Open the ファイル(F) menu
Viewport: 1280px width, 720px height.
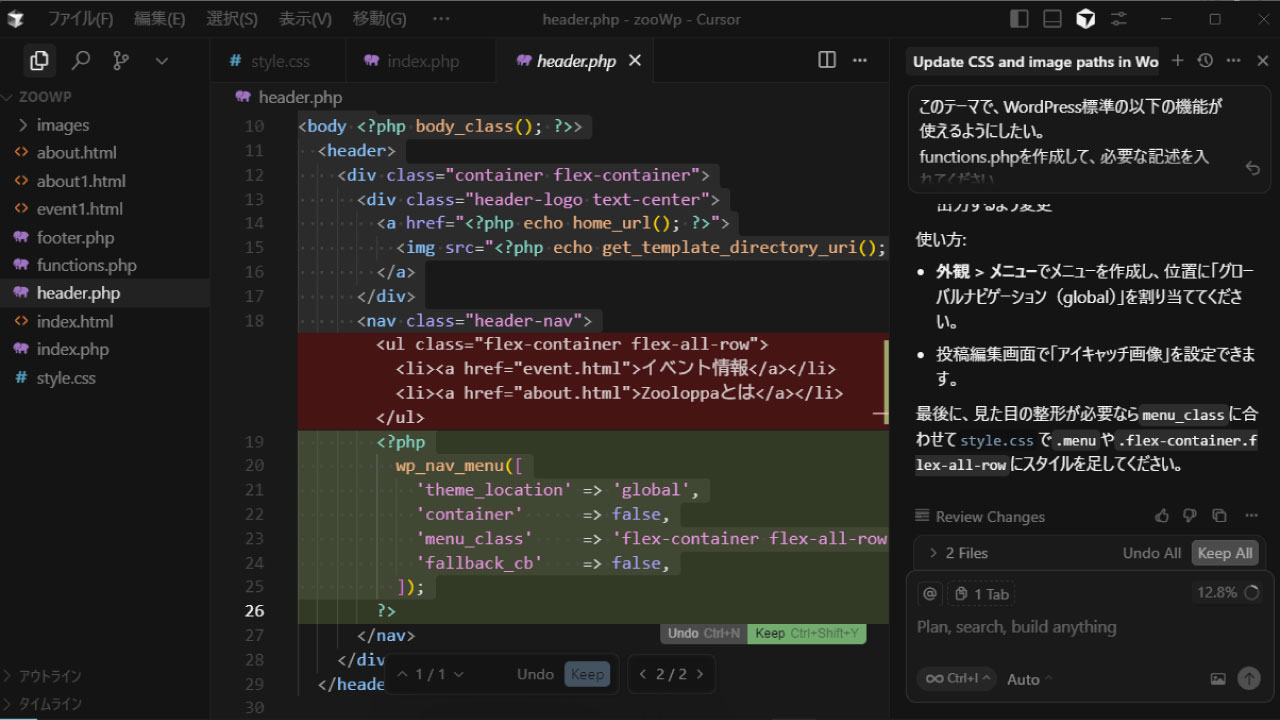coord(81,19)
